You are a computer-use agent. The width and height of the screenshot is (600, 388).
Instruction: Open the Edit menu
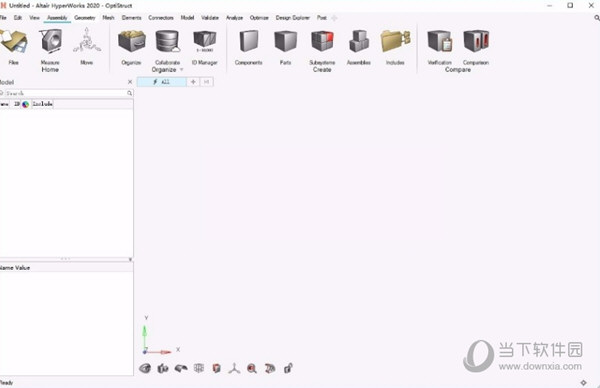(x=18, y=18)
